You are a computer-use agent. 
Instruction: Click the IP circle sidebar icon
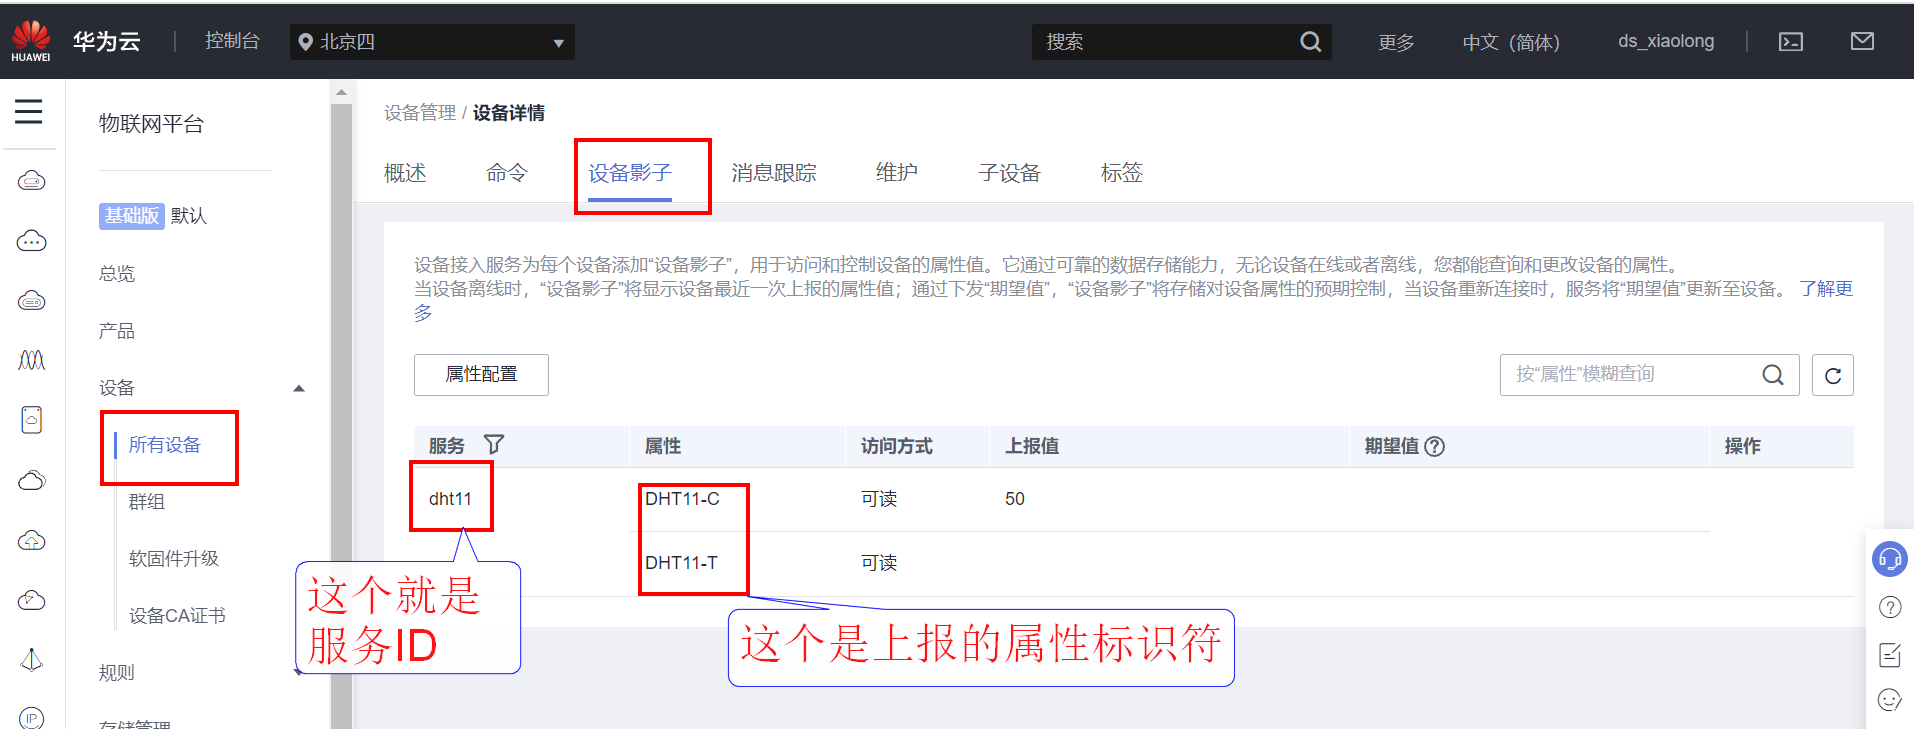point(32,718)
